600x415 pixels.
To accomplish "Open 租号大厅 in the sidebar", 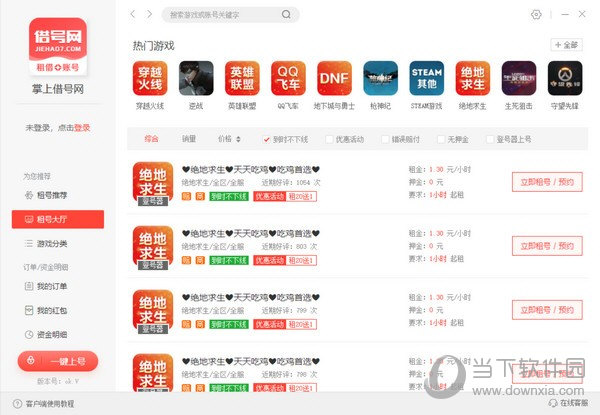I will 58,219.
